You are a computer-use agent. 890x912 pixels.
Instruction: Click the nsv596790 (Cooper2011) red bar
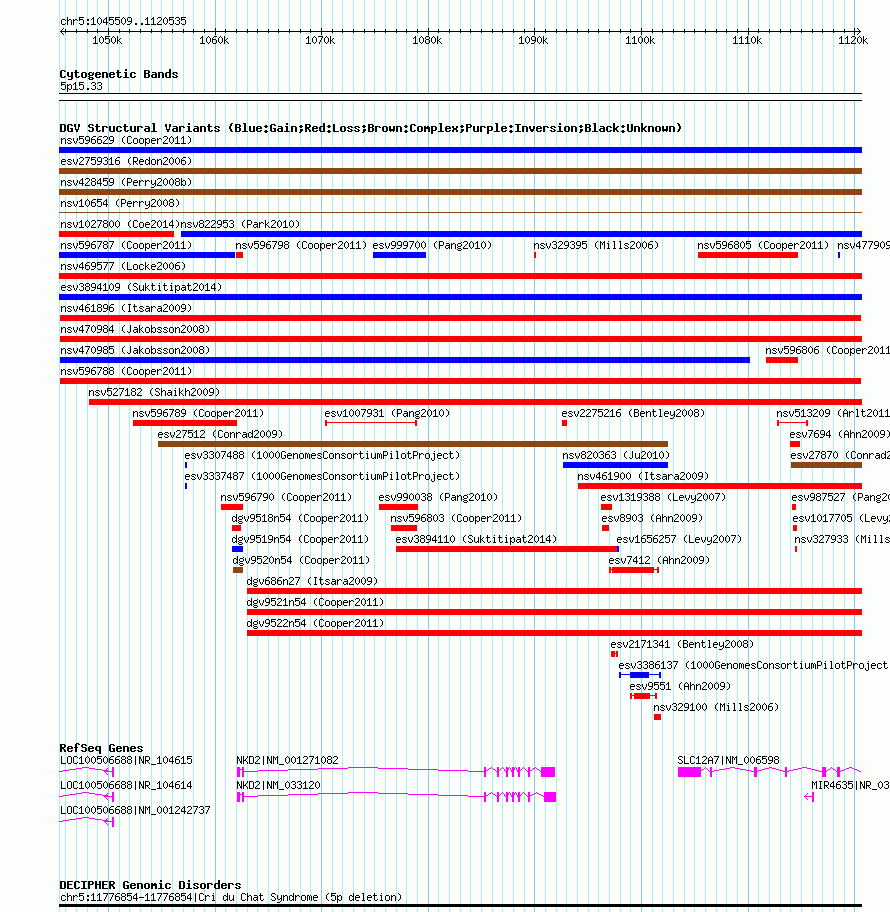coord(232,507)
